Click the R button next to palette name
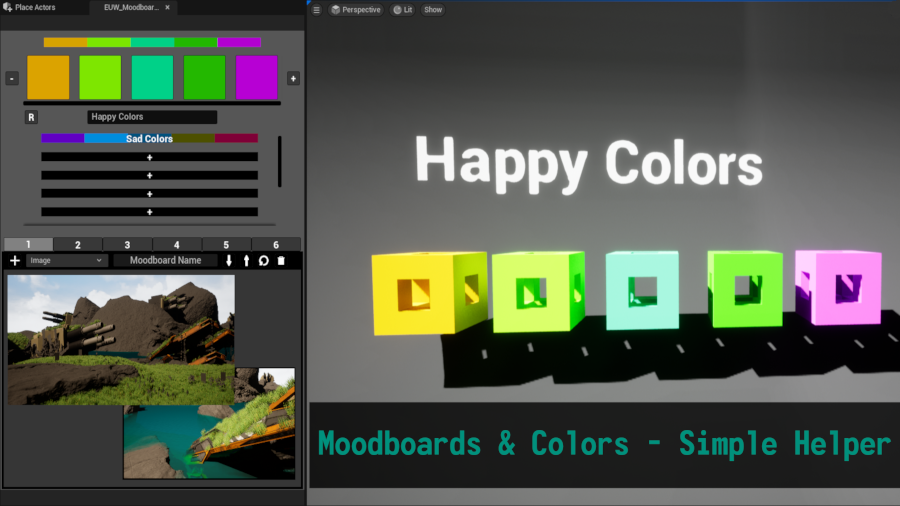The height and width of the screenshot is (506, 900). [x=31, y=117]
